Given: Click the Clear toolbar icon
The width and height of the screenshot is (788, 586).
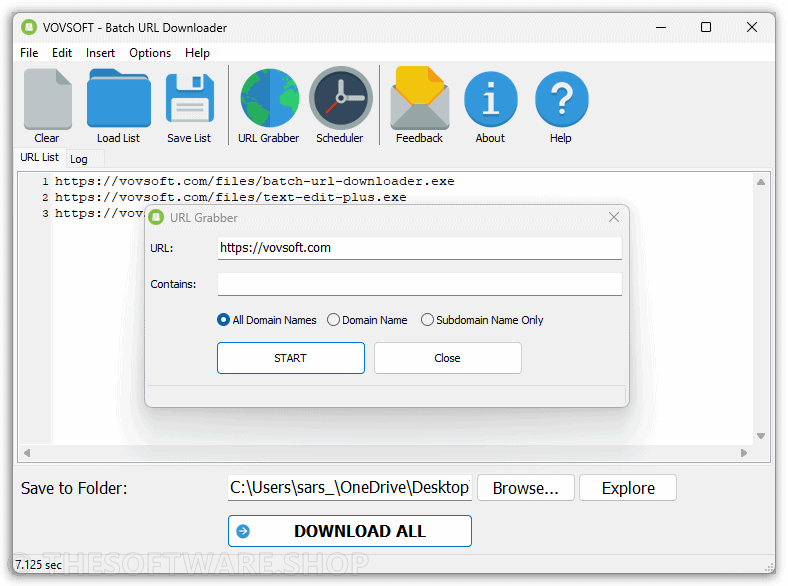Looking at the screenshot, I should [x=47, y=100].
